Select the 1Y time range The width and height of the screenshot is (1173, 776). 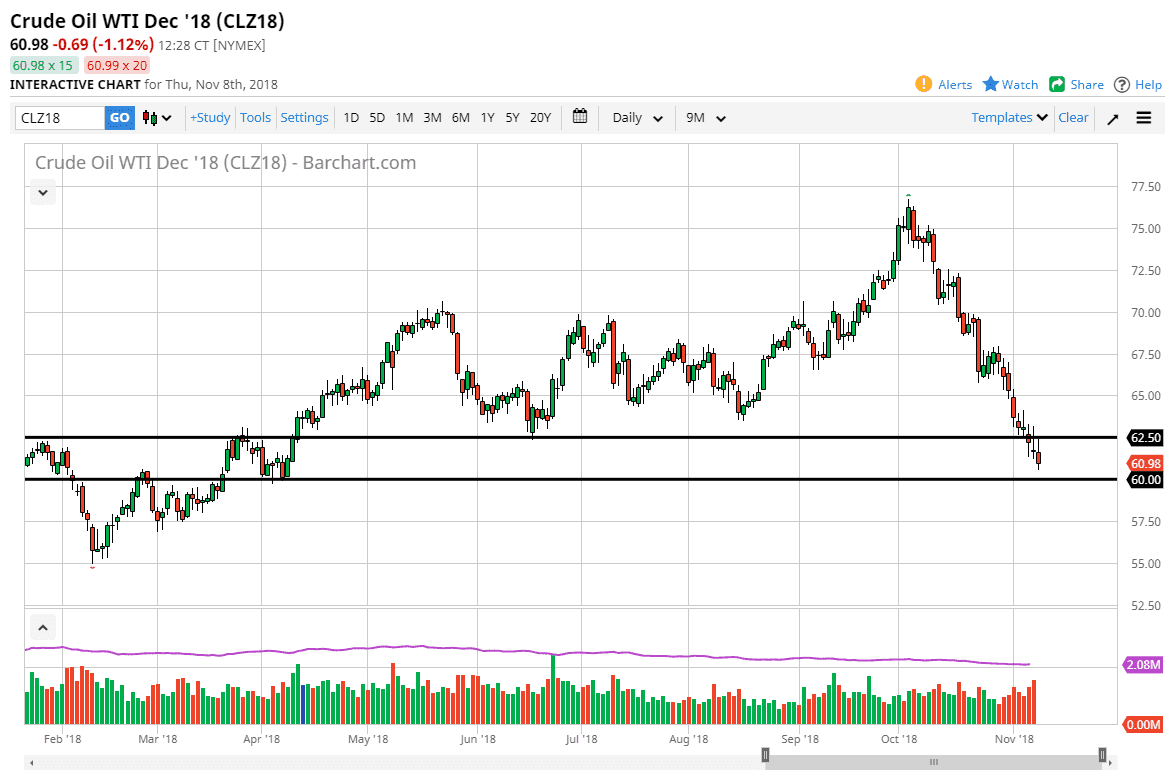[x=487, y=117]
